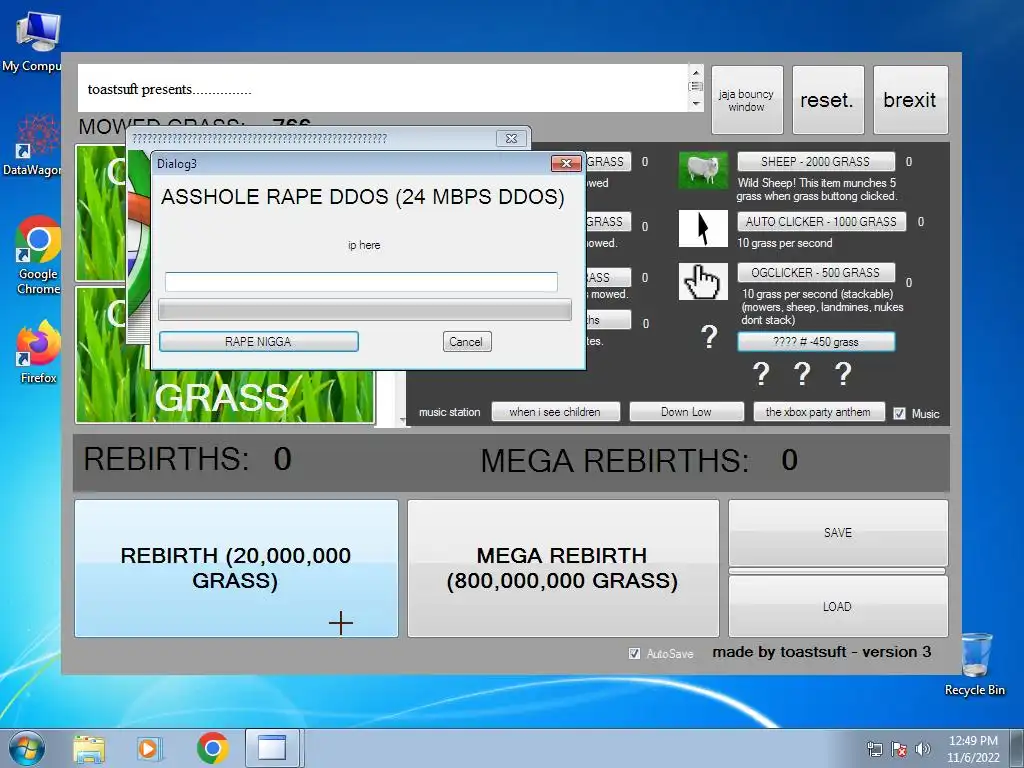Buy OGCLICKER - 500 GRASS item
The image size is (1024, 768).
pos(816,272)
